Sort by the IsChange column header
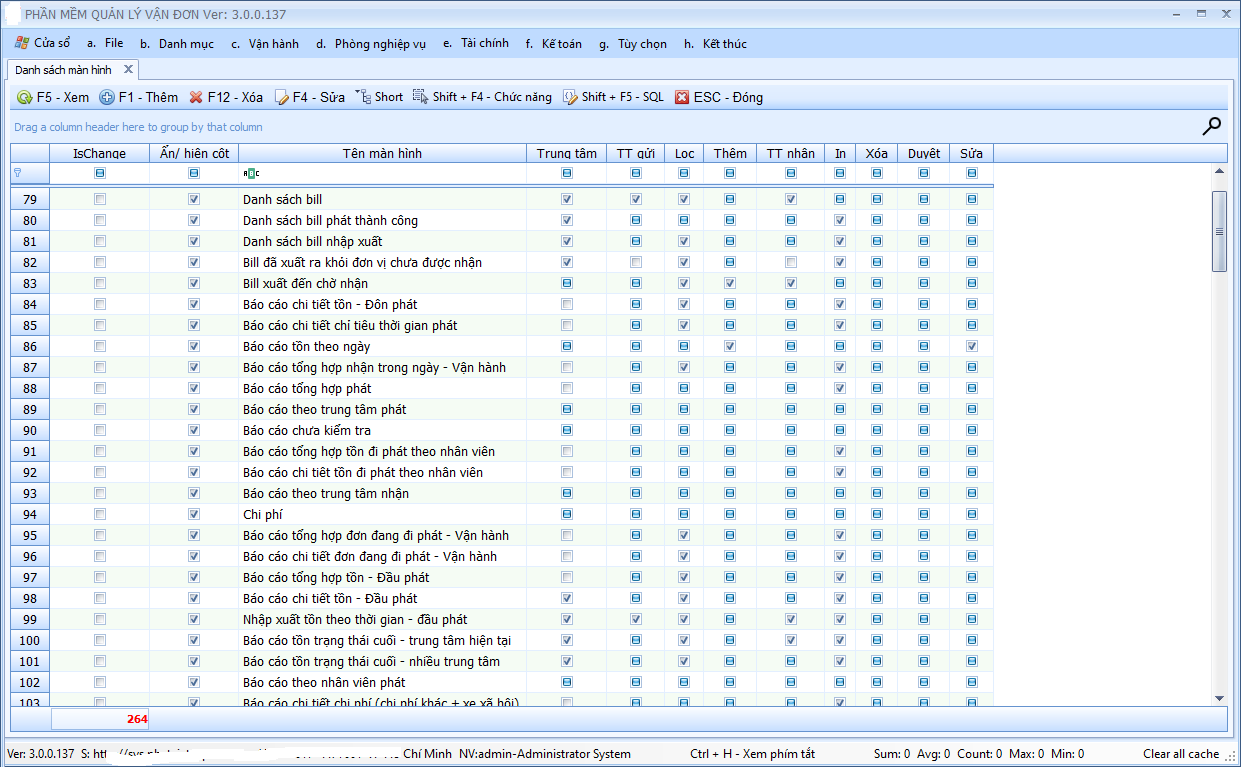 pyautogui.click(x=100, y=153)
